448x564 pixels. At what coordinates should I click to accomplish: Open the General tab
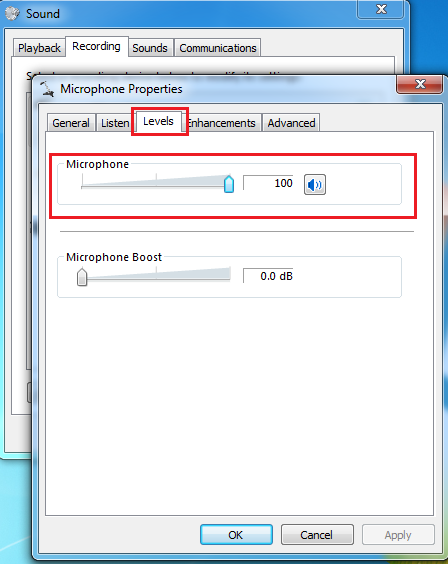(x=71, y=123)
